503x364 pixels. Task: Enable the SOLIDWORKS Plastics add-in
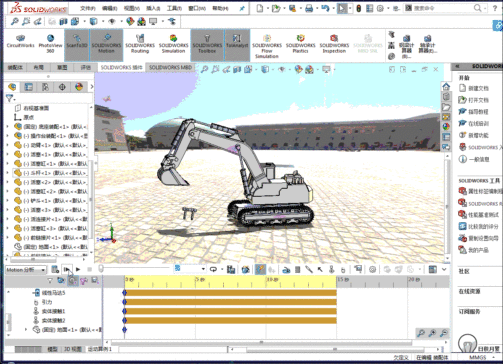[300, 43]
